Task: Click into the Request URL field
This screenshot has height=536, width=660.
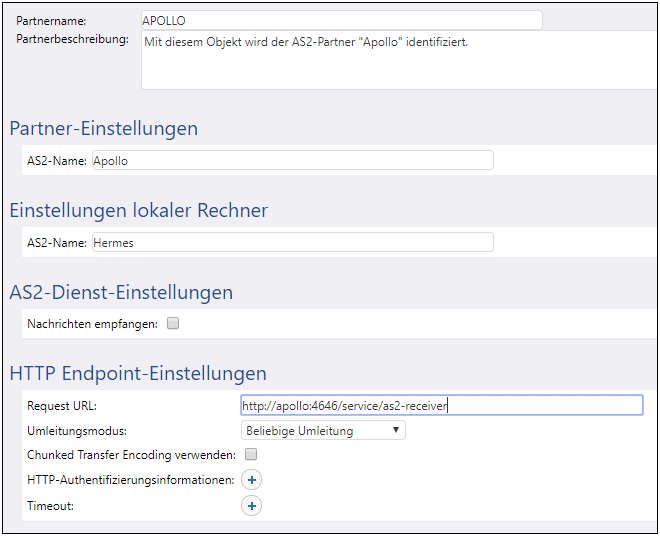Action: pyautogui.click(x=441, y=405)
